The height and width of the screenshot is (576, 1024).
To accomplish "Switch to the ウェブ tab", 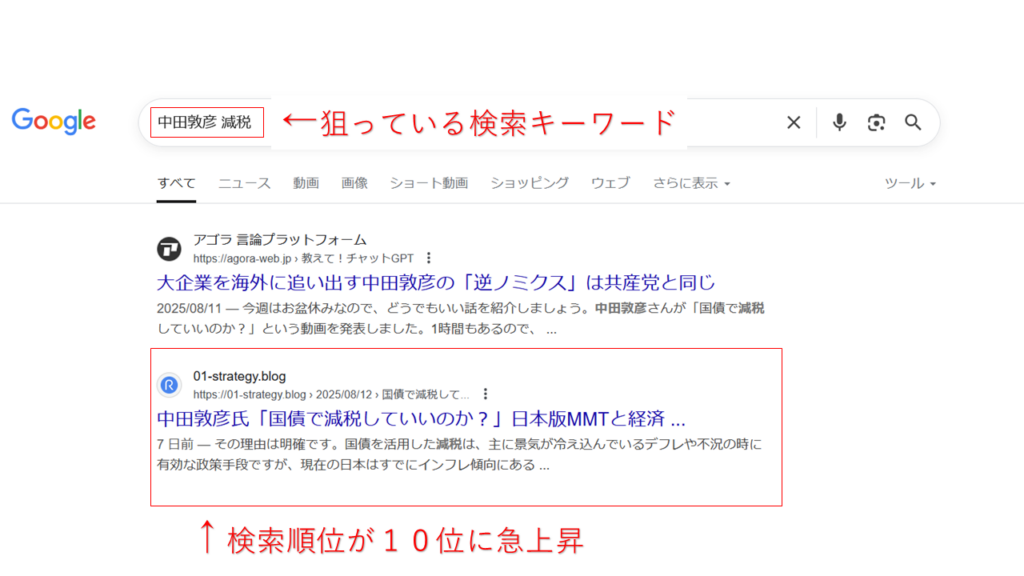I will [611, 183].
